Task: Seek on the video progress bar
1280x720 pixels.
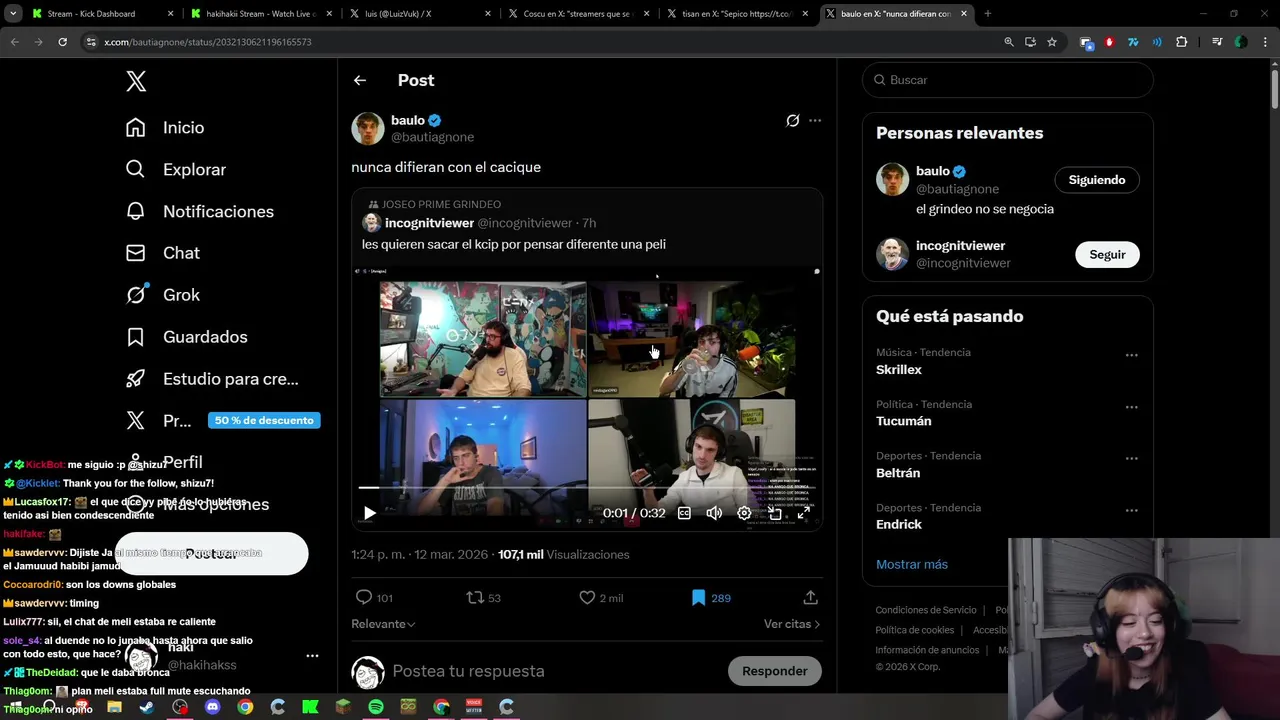Action: pyautogui.click(x=587, y=488)
